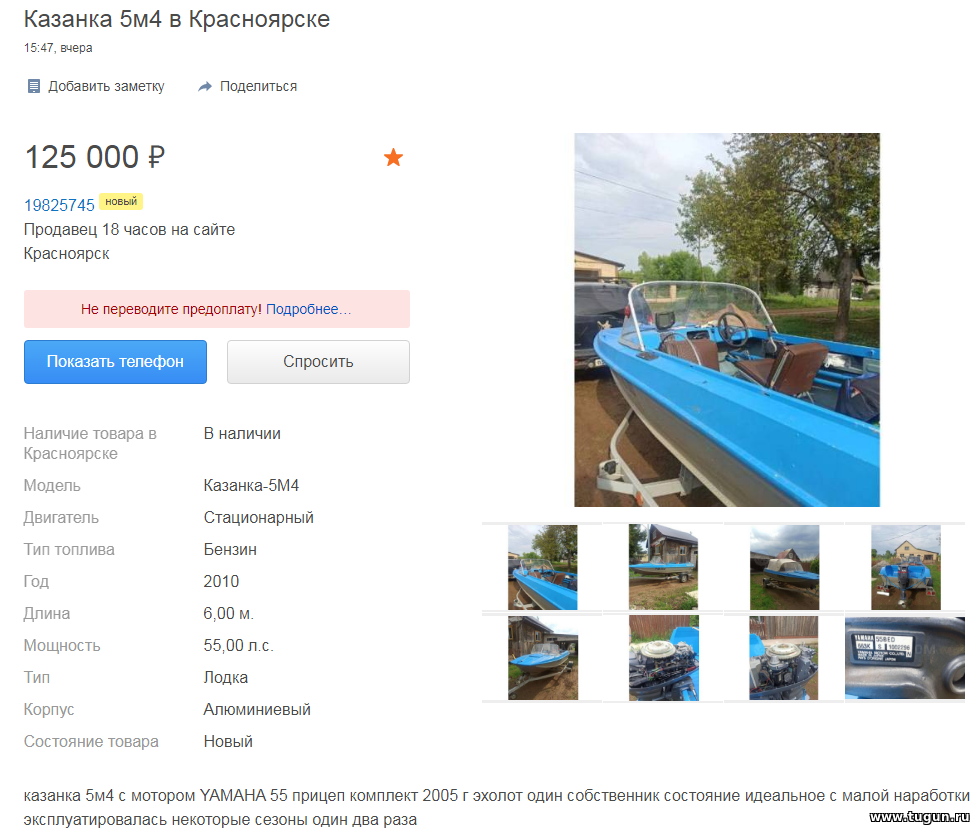Select thumbnail of engine near wooden fence
980x835 pixels.
tap(784, 658)
